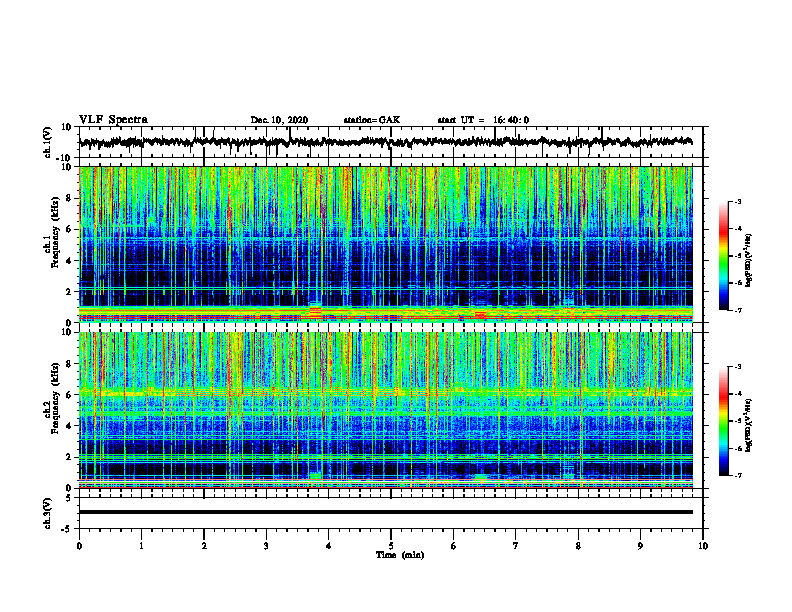
Task: Click time axis tick label "1"
Action: coord(142,546)
